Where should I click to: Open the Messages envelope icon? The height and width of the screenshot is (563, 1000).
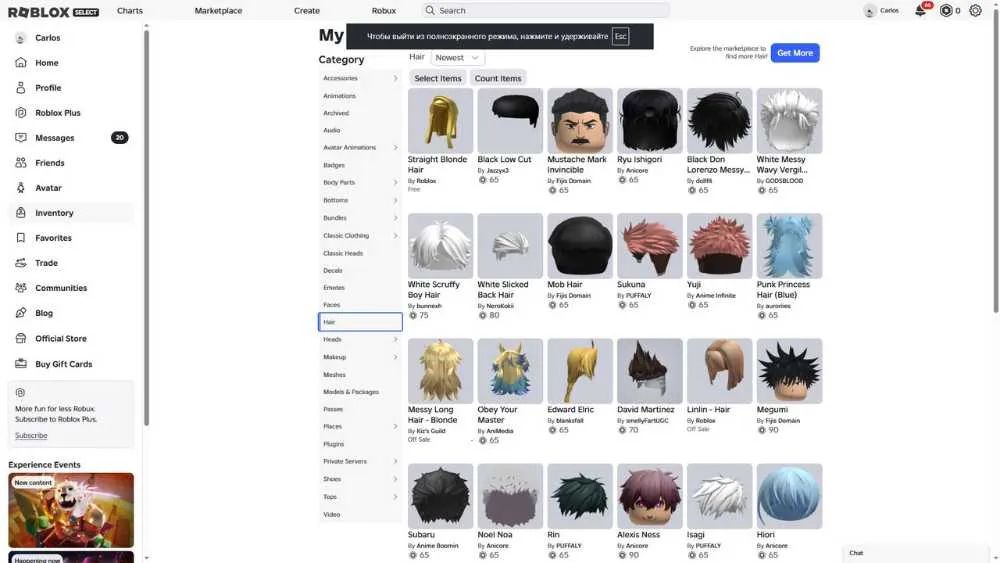(x=20, y=138)
